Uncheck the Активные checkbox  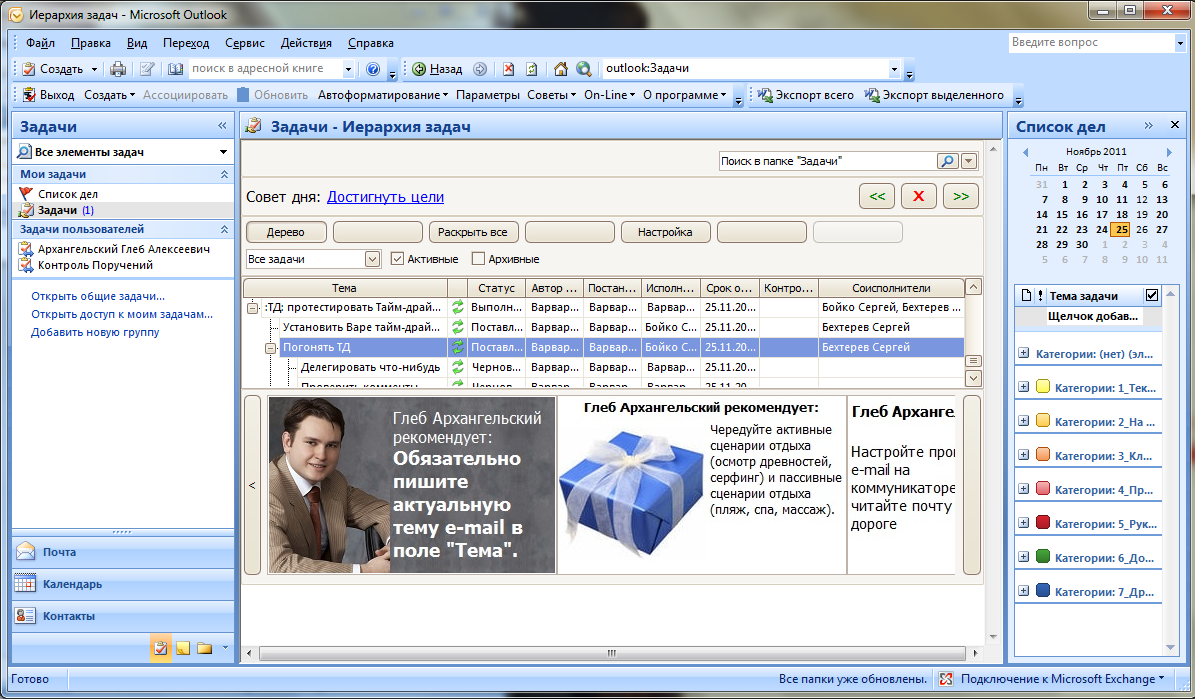tap(397, 259)
